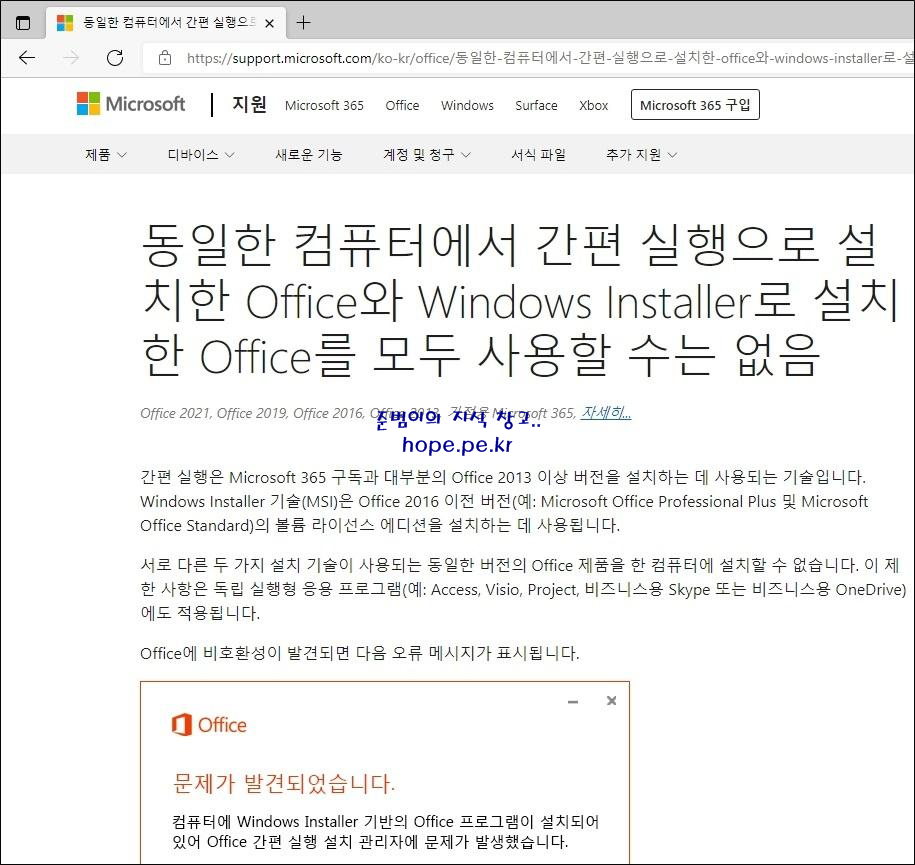Open the 서식 파일 menu item

point(539,155)
